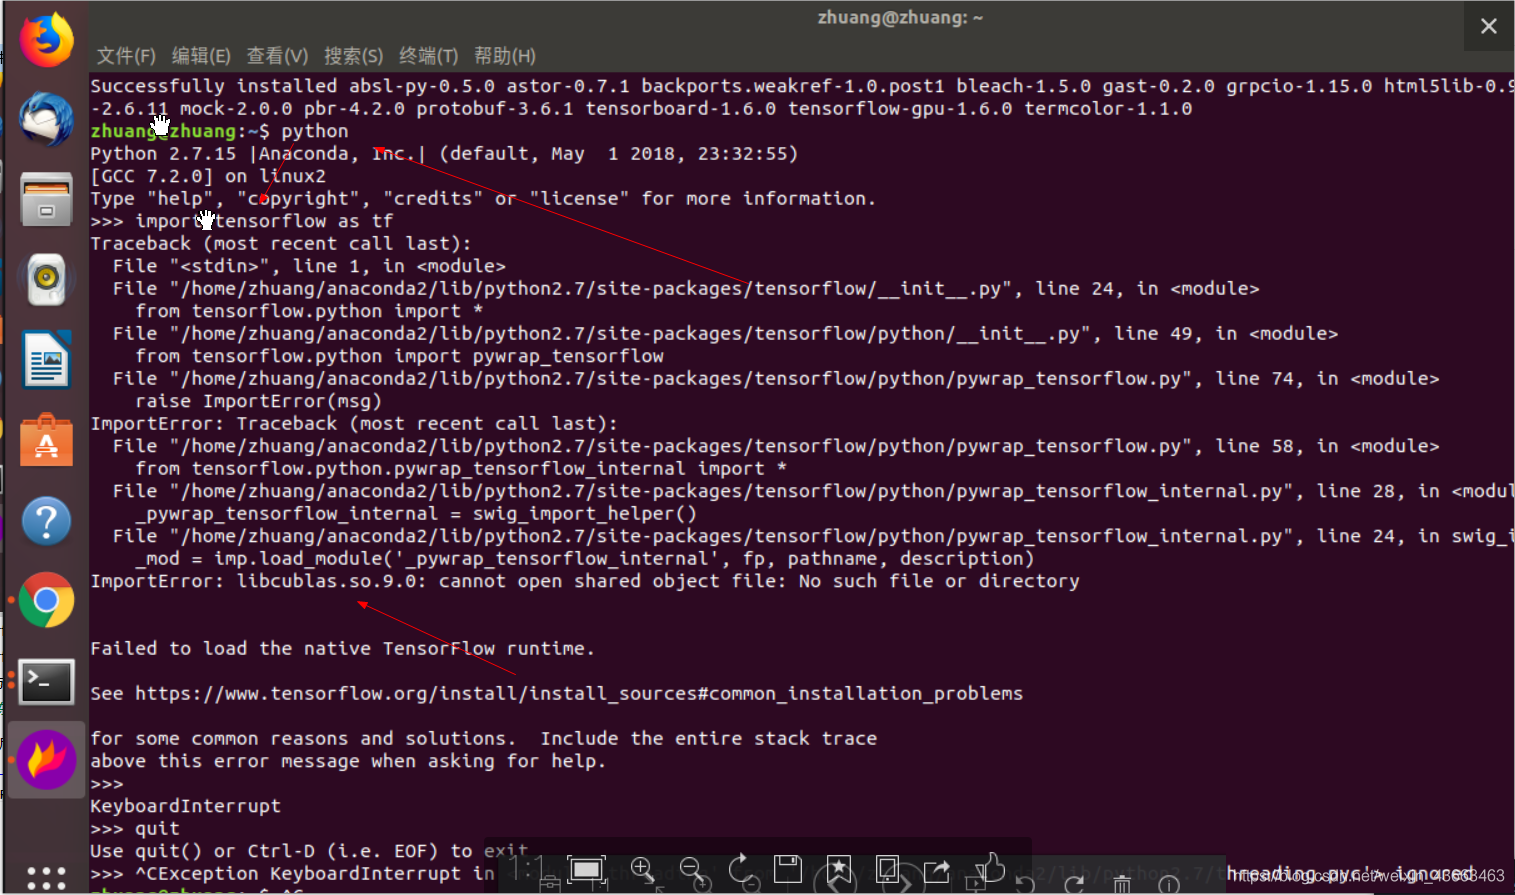Click the zoom out magnifier icon

(x=691, y=870)
